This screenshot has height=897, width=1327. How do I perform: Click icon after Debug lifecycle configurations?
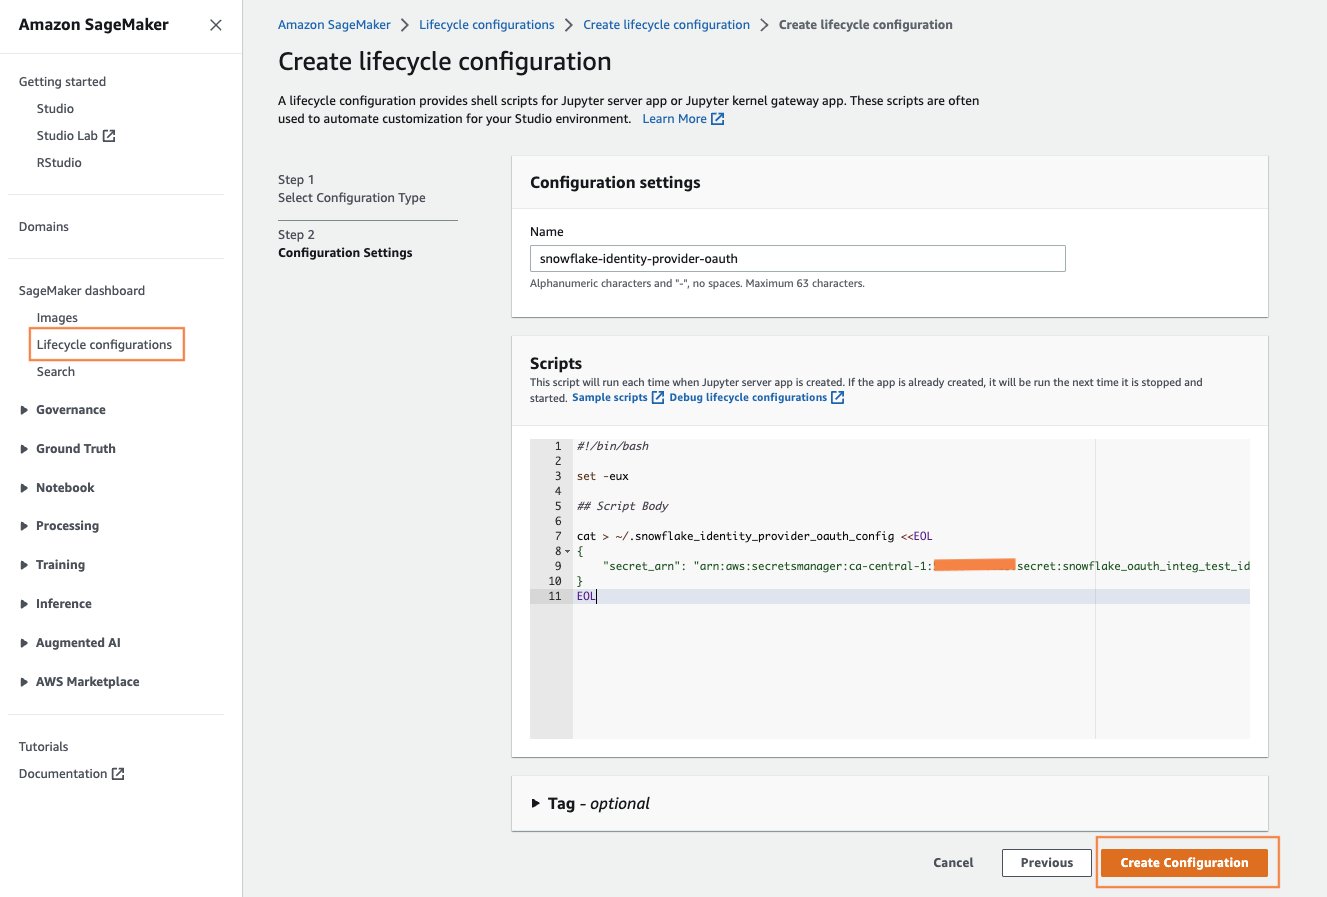click(x=837, y=398)
